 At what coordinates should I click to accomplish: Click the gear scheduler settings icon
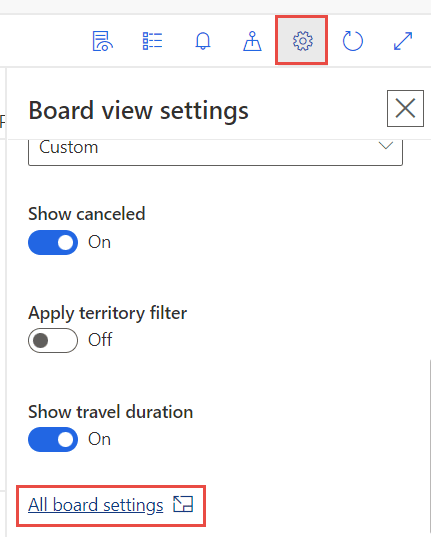coord(303,41)
